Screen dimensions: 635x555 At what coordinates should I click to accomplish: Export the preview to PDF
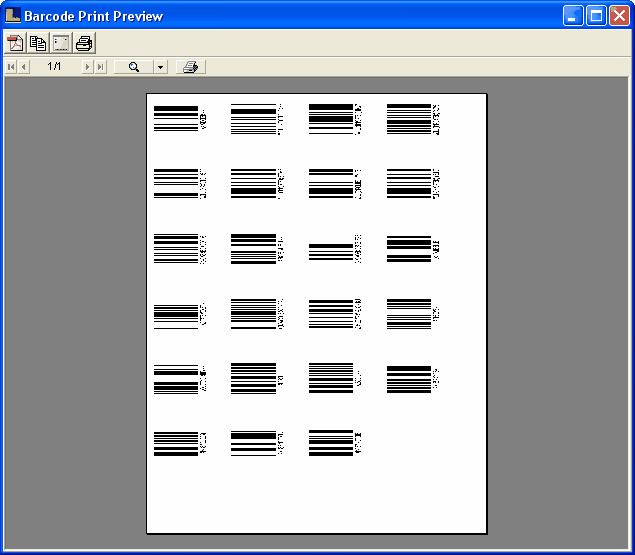(15, 43)
